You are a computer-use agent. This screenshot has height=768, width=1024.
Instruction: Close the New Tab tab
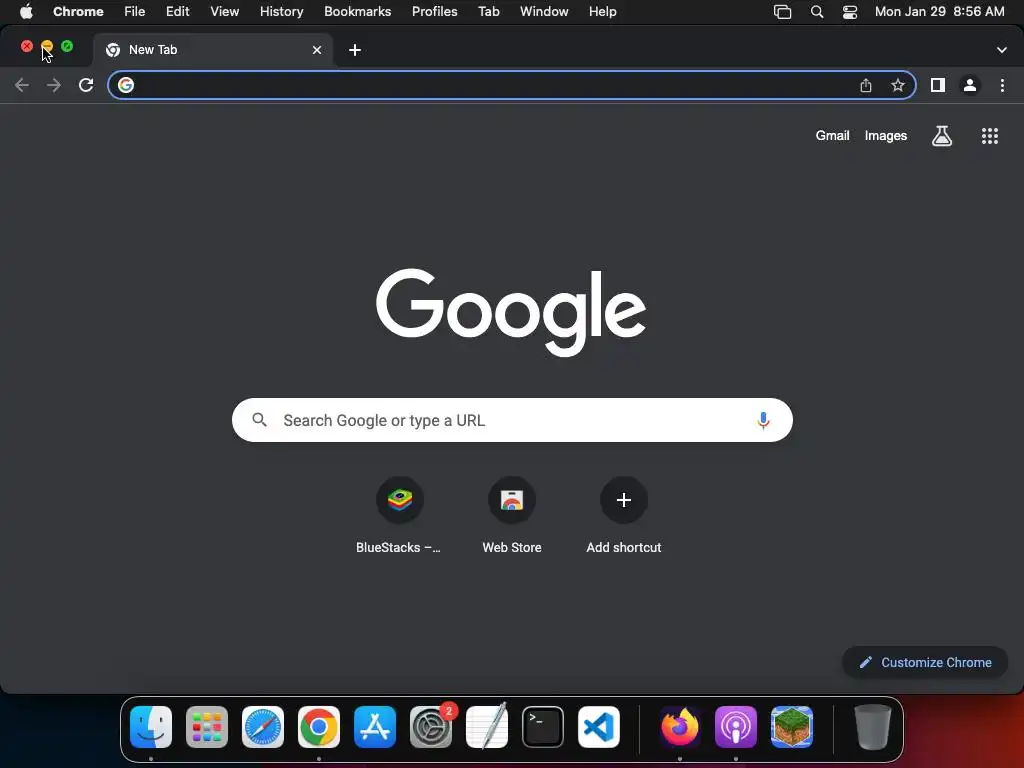point(317,50)
